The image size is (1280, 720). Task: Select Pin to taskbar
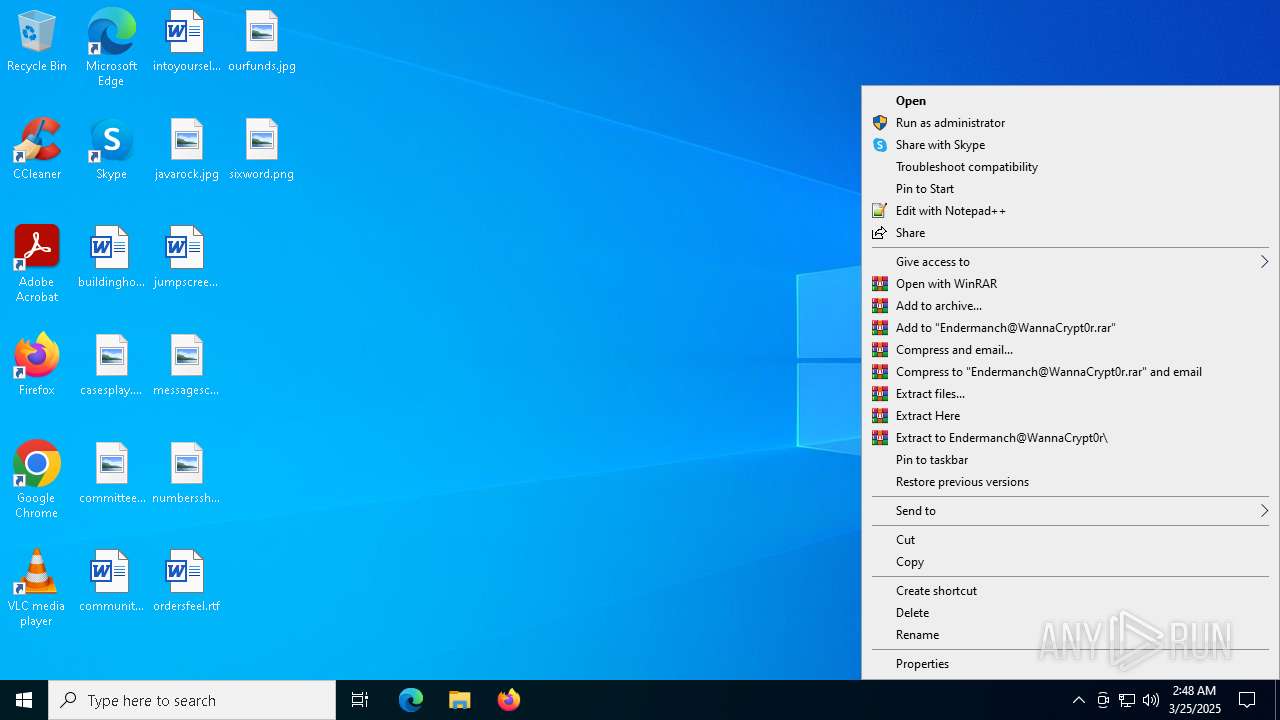click(1070, 460)
